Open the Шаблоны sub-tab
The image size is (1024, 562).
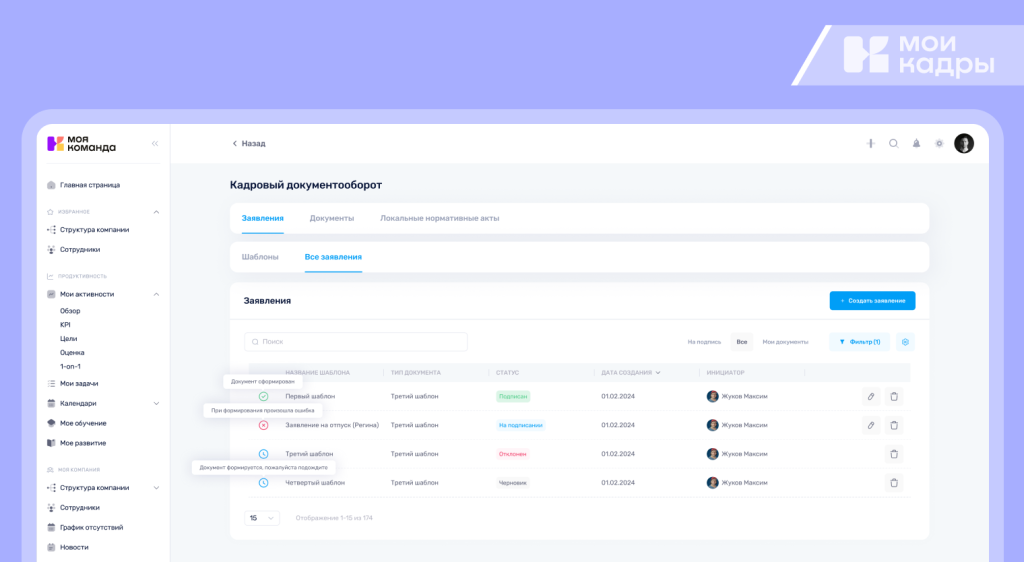click(x=260, y=257)
